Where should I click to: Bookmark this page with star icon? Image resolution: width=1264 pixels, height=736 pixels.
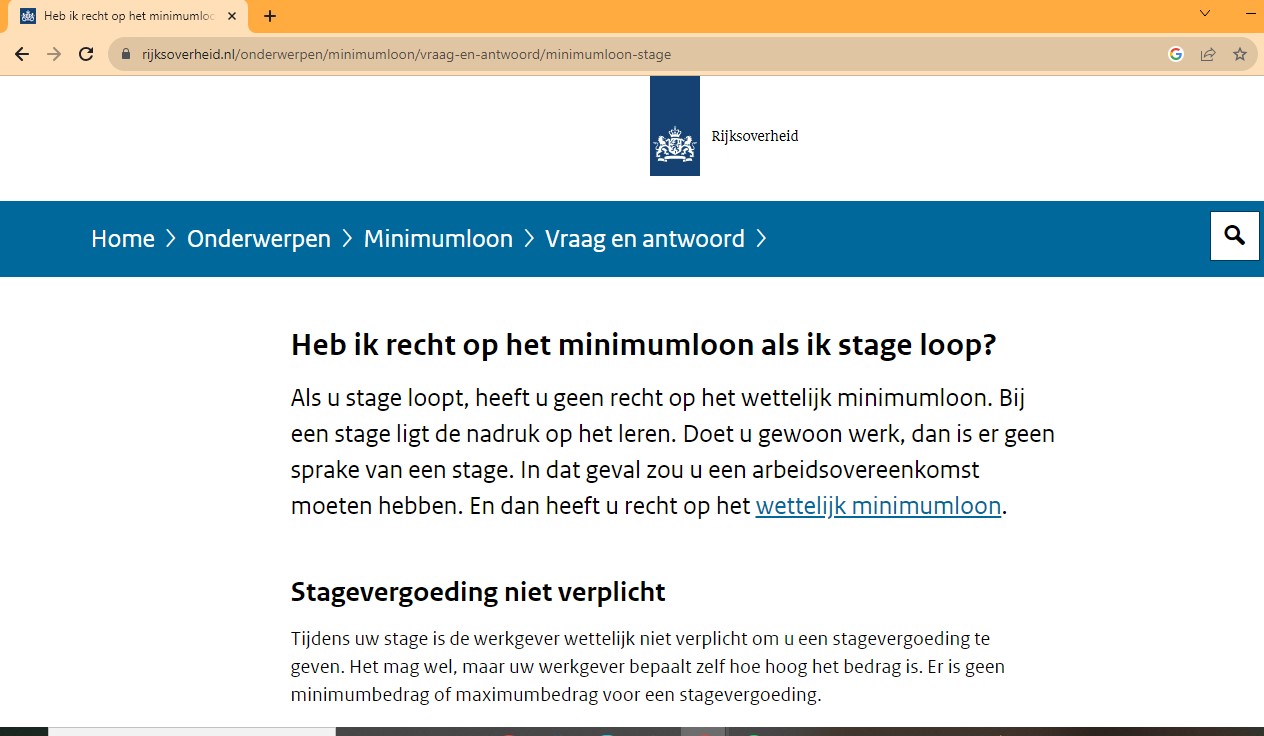tap(1240, 54)
